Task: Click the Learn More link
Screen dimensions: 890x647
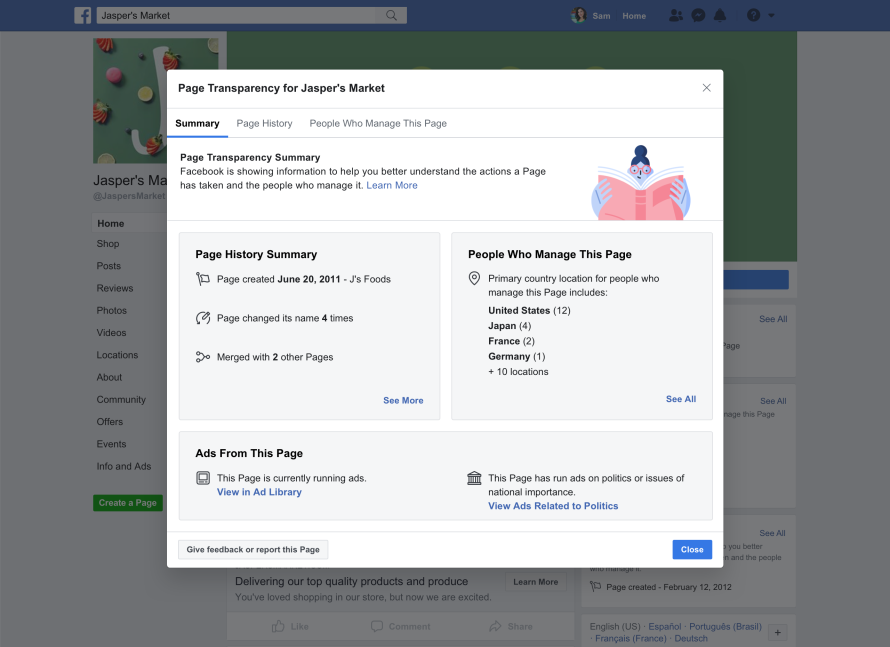Action: coord(392,185)
